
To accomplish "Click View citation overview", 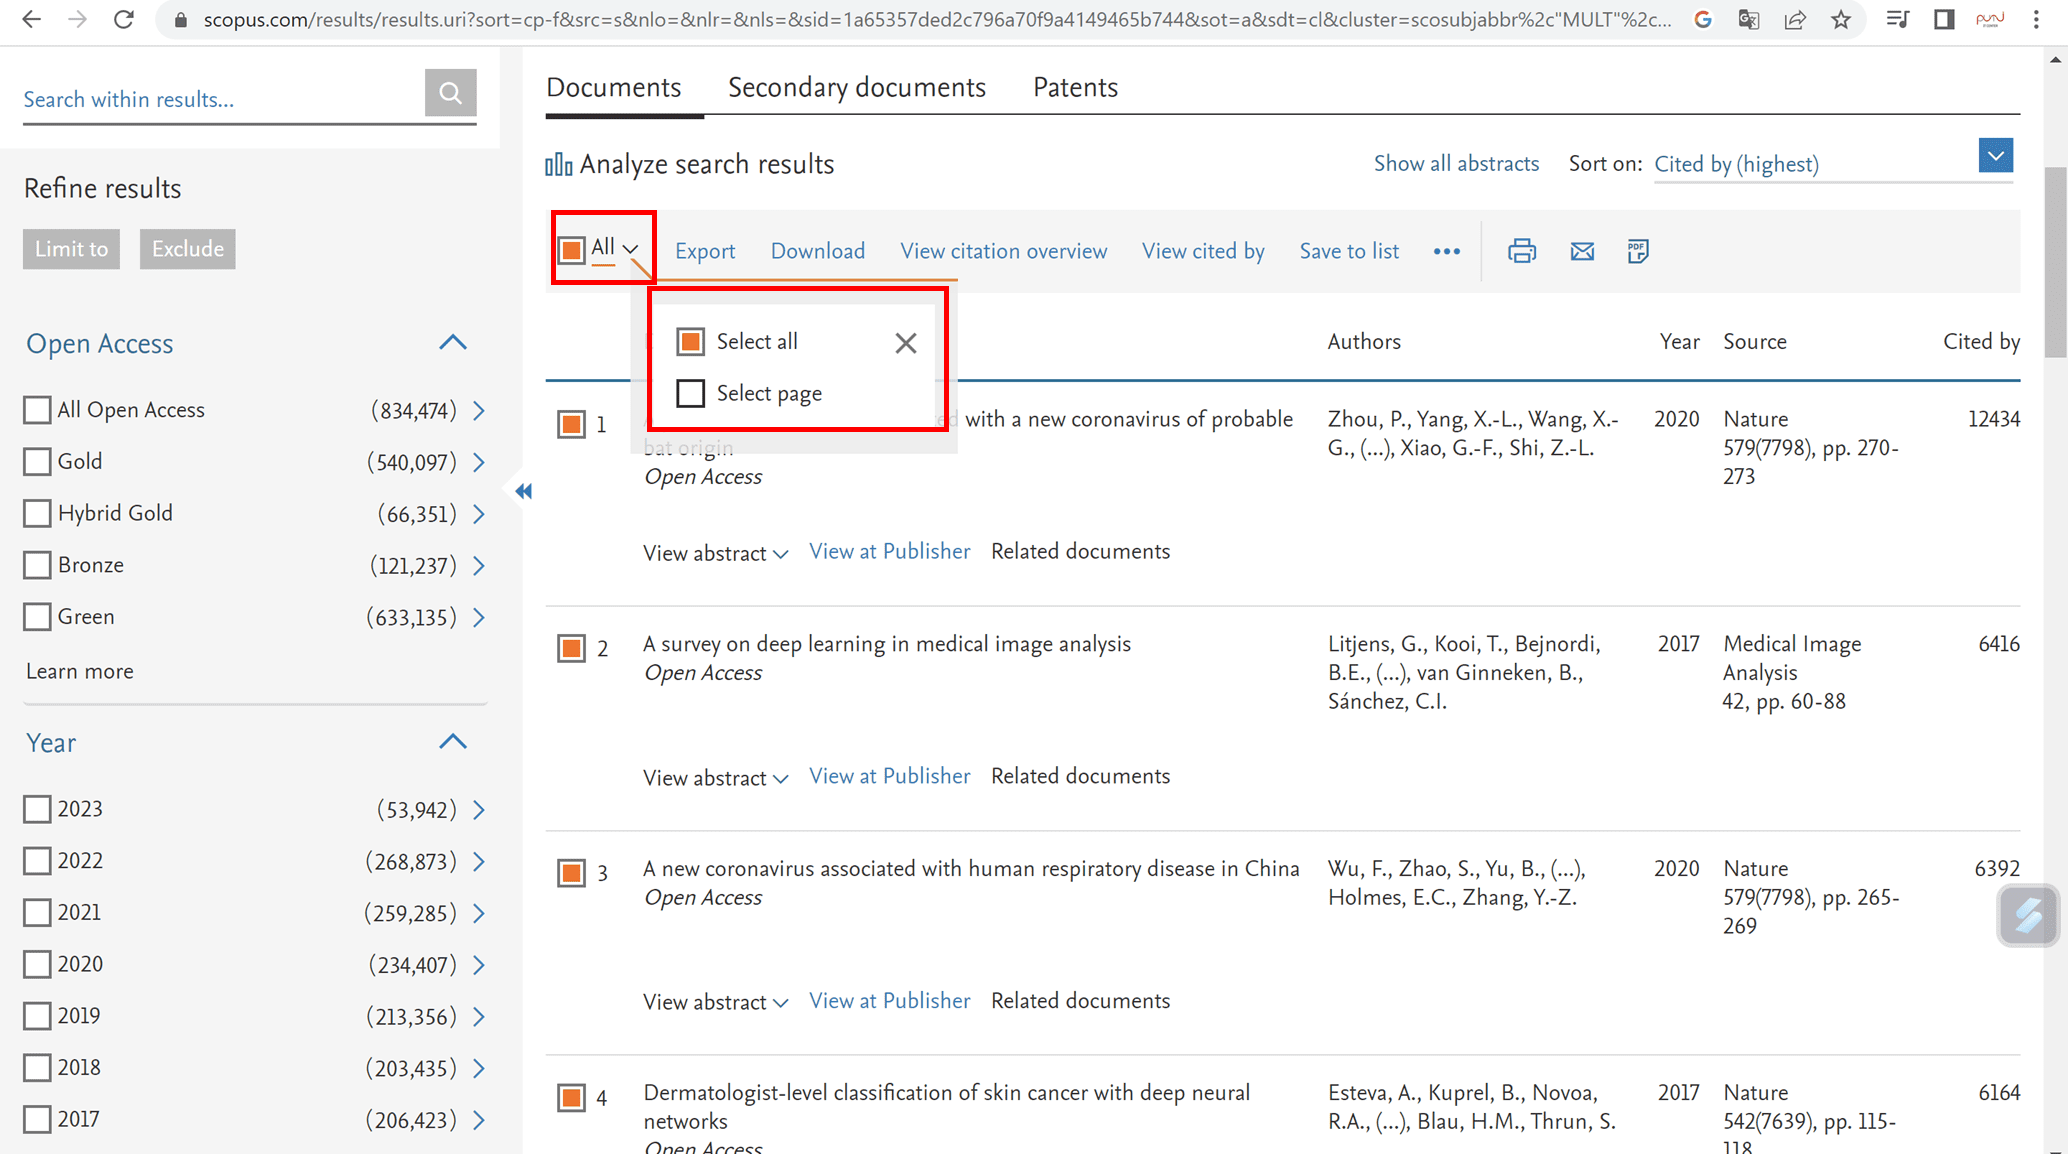I will (1003, 251).
